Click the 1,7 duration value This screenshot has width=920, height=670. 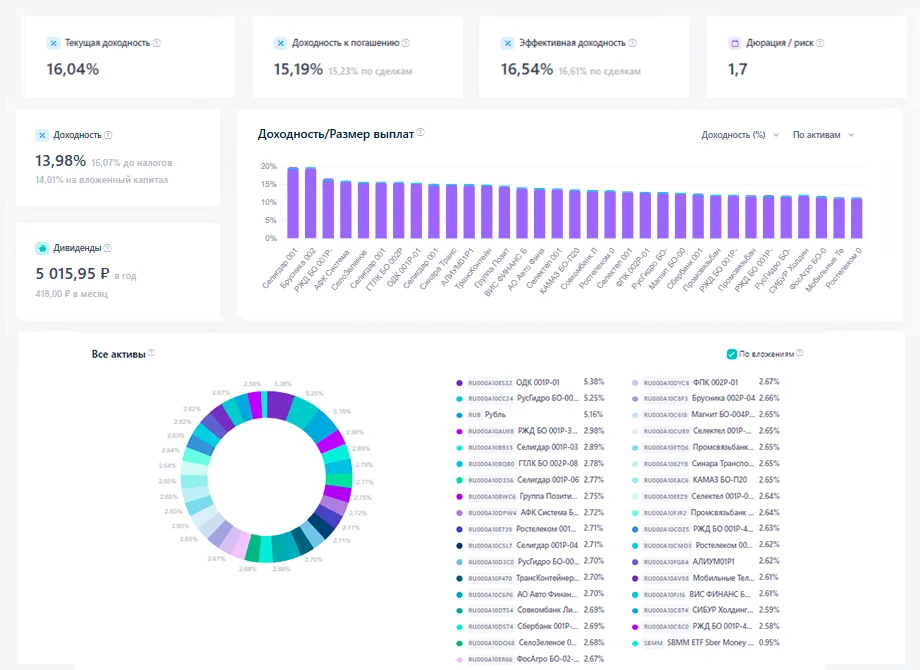[738, 69]
